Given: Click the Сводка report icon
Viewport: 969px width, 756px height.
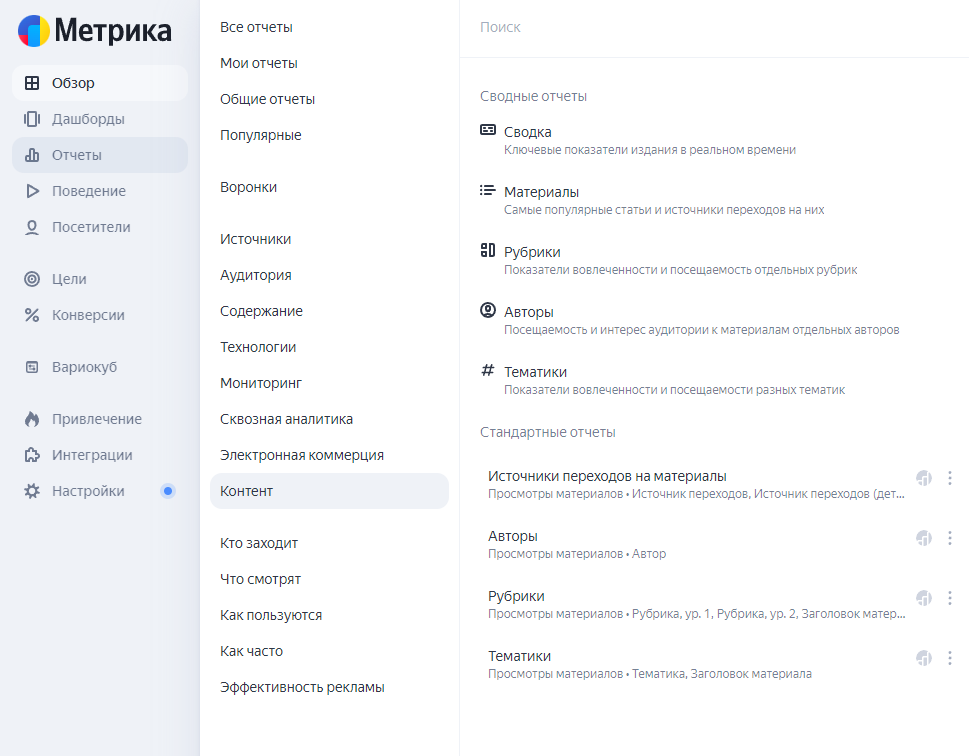Looking at the screenshot, I should click(488, 130).
